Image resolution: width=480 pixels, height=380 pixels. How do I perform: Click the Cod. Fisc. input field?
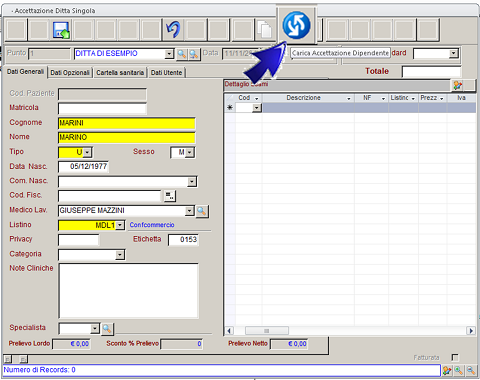point(110,196)
